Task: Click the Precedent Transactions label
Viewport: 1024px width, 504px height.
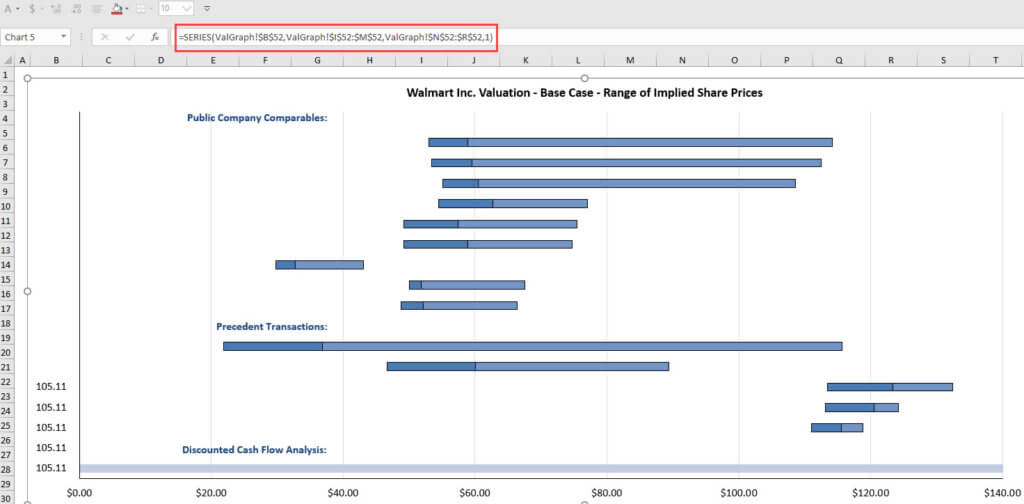Action: [x=272, y=326]
